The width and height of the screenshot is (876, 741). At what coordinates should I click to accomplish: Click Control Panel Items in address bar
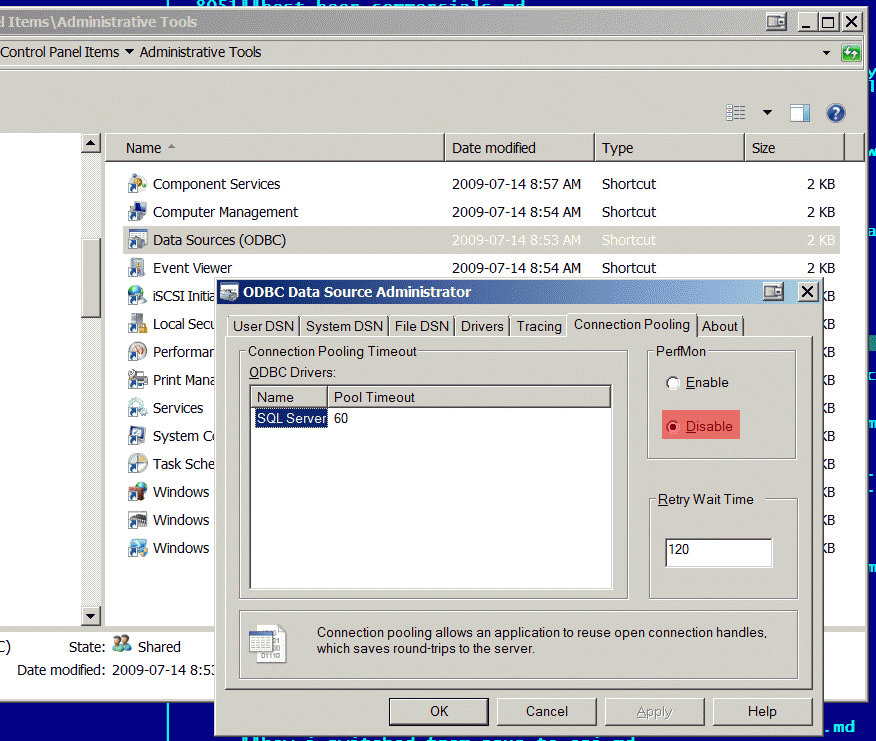click(x=60, y=52)
